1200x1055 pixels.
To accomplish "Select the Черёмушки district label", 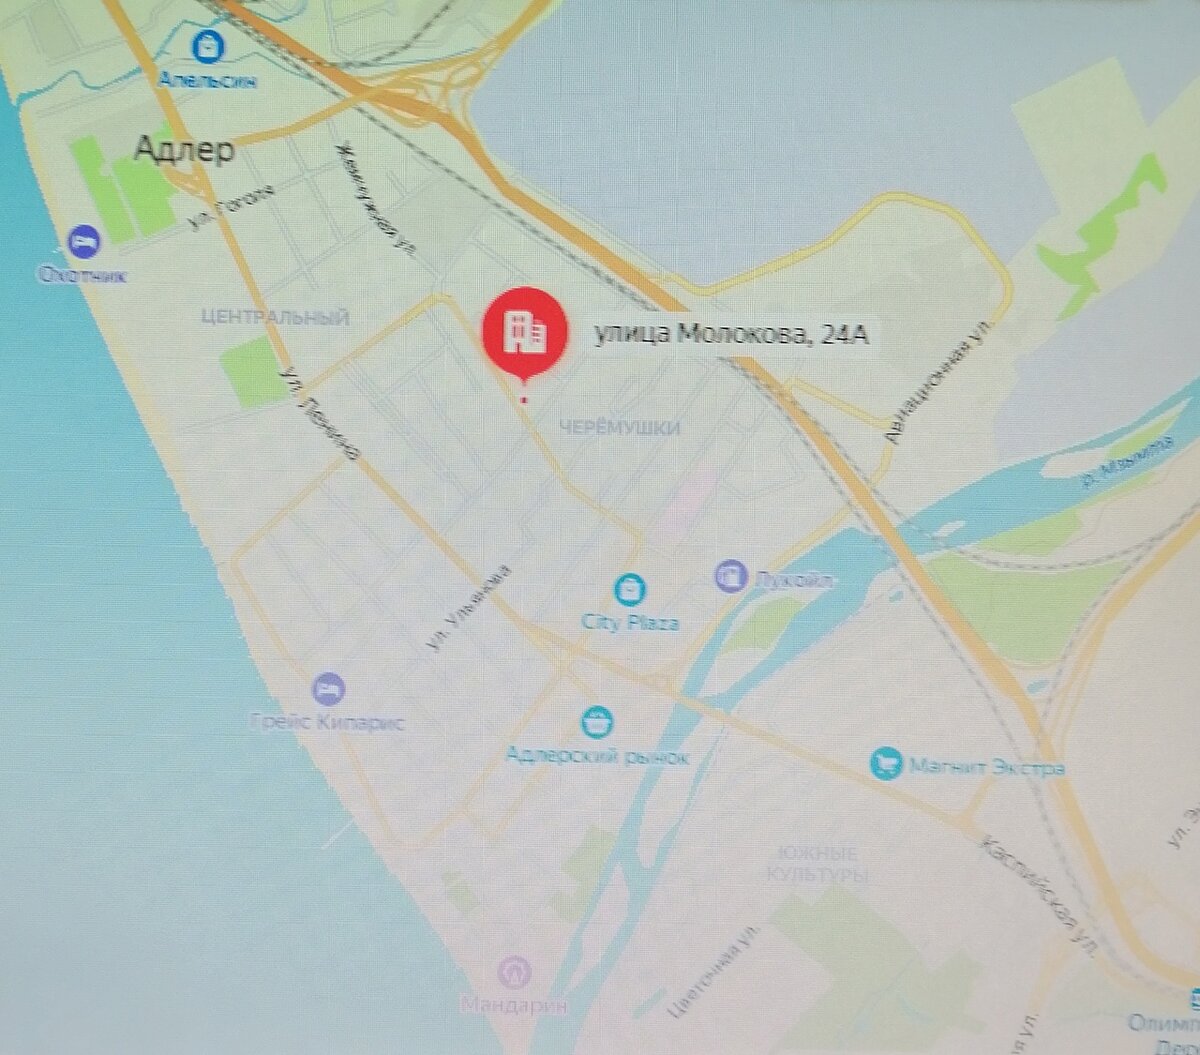I will pos(620,428).
